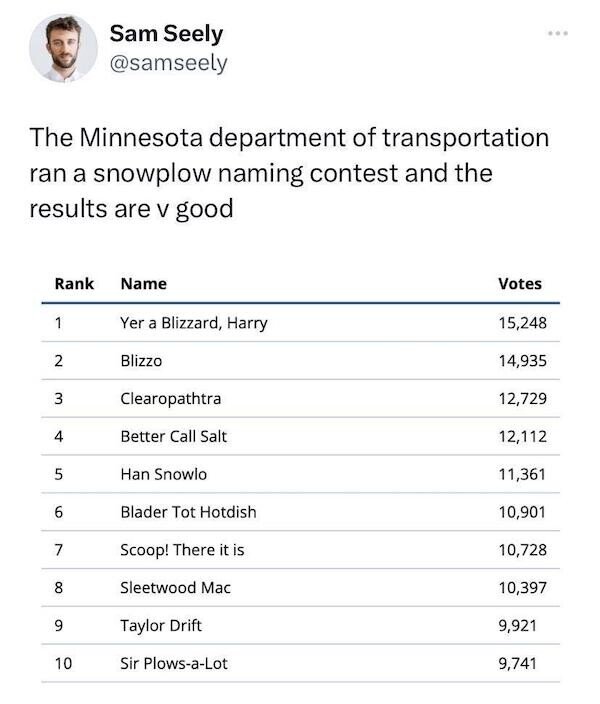Select the Yer a Blizzard, Harry row
600x704 pixels.
(x=194, y=323)
